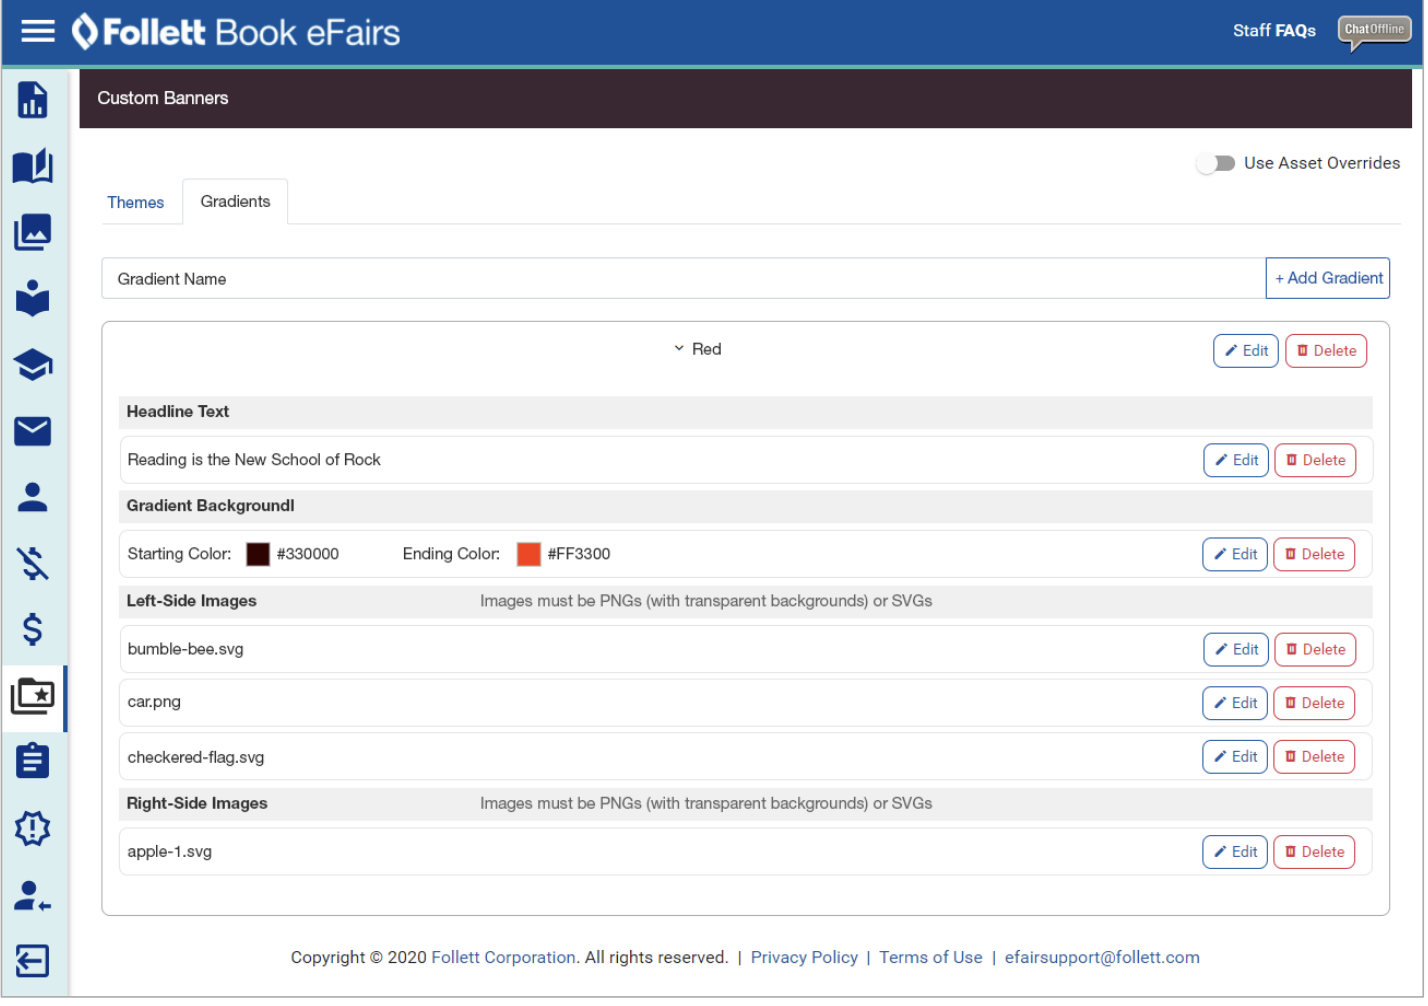Open the graduation cap sidebar icon
The height and width of the screenshot is (1006, 1428).
33,365
